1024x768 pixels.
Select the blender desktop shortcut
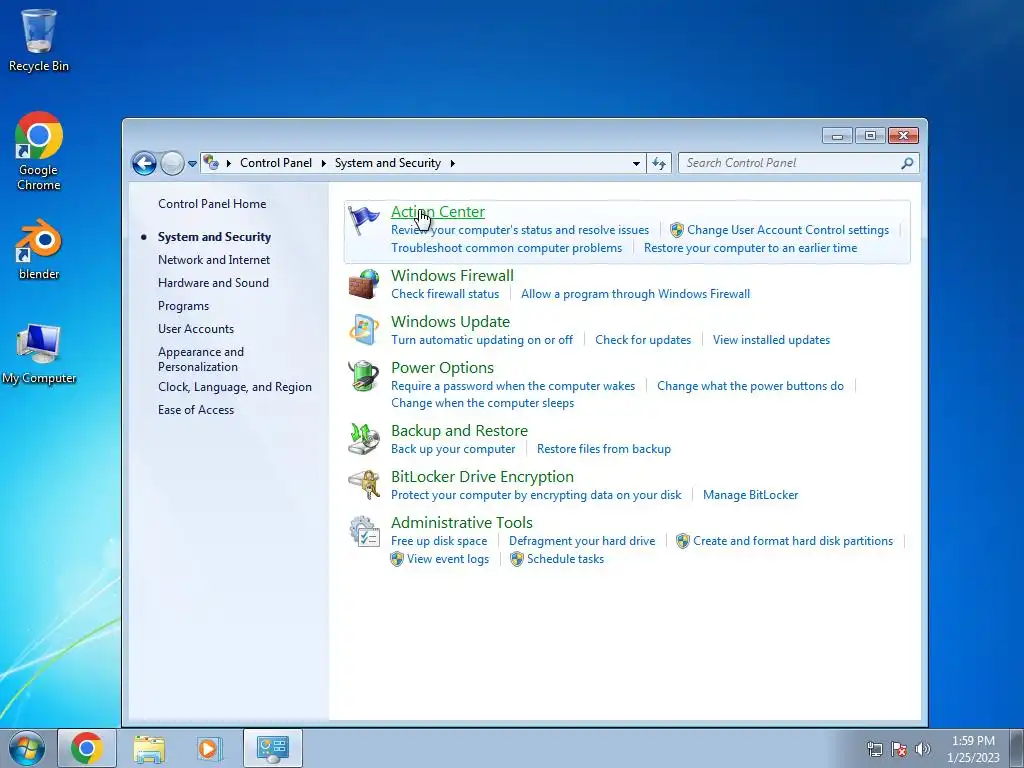[39, 249]
